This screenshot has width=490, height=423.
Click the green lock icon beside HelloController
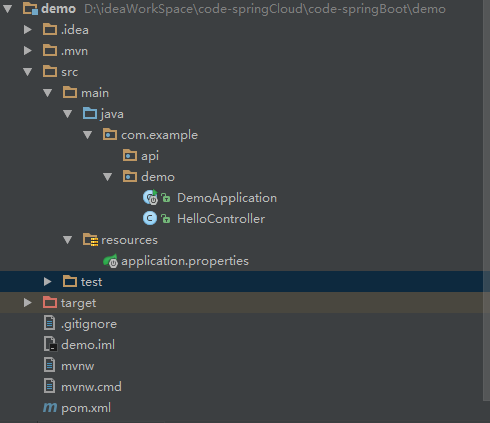point(166,219)
